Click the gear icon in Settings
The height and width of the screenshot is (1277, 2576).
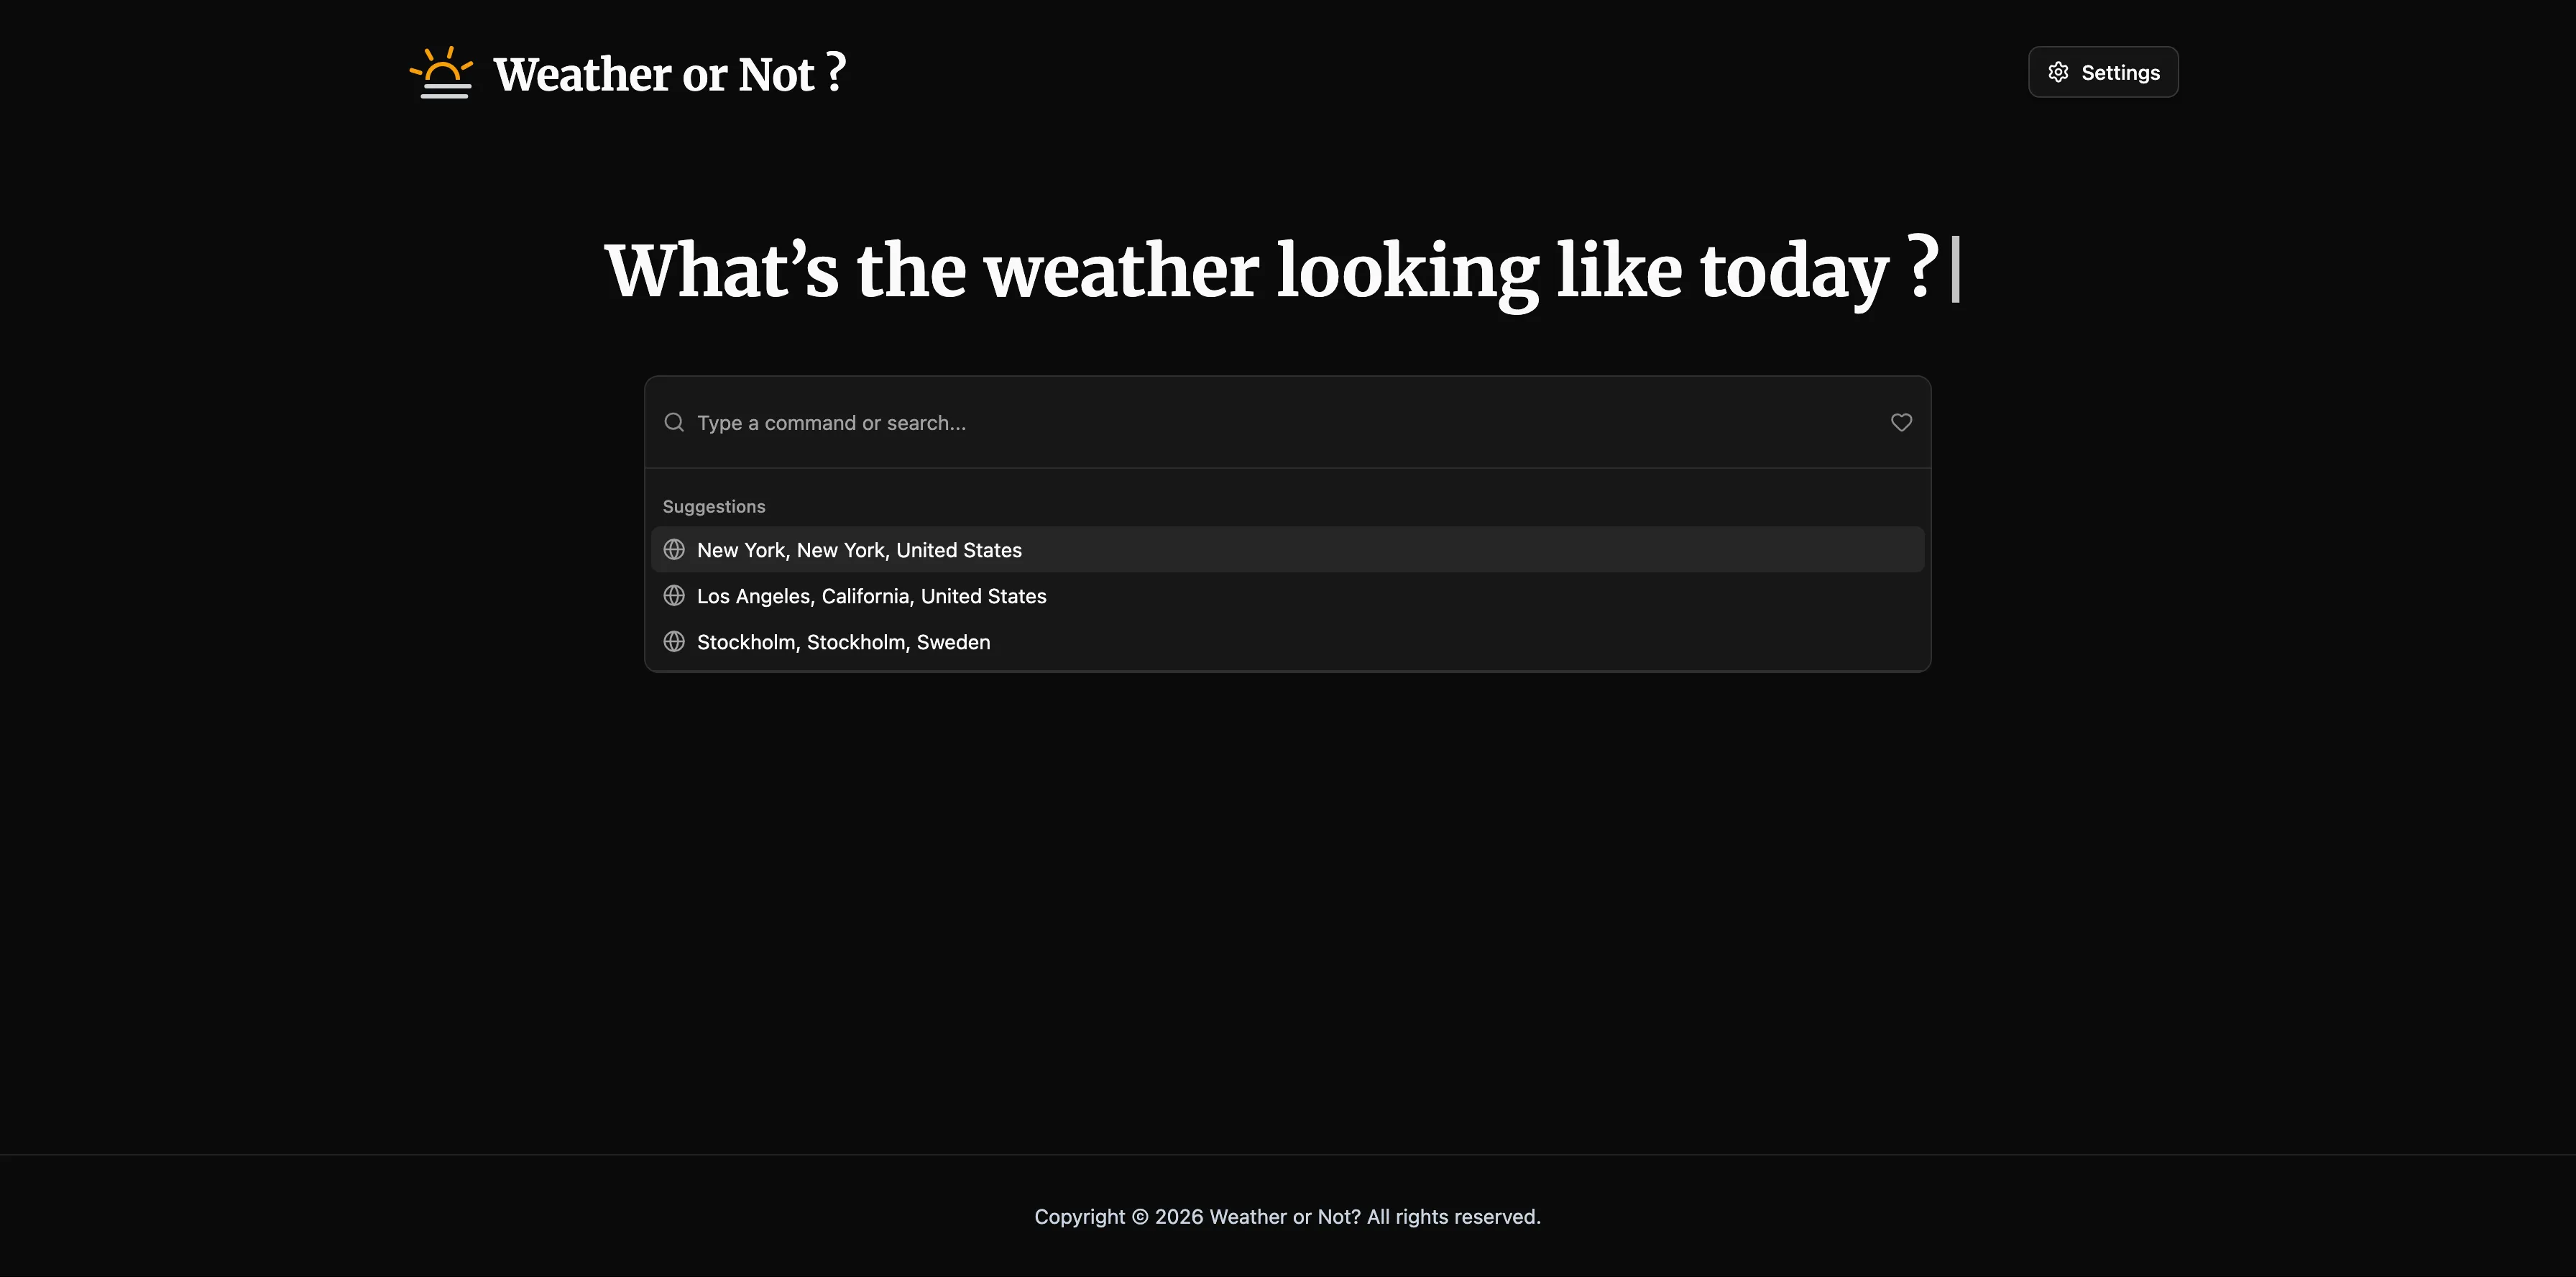[2058, 72]
